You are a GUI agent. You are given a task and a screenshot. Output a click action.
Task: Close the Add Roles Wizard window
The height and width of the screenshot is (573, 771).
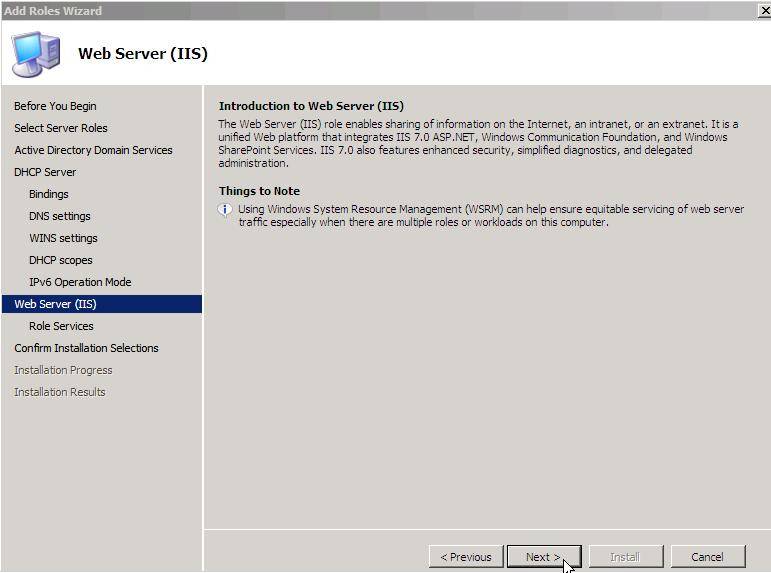[x=765, y=11]
